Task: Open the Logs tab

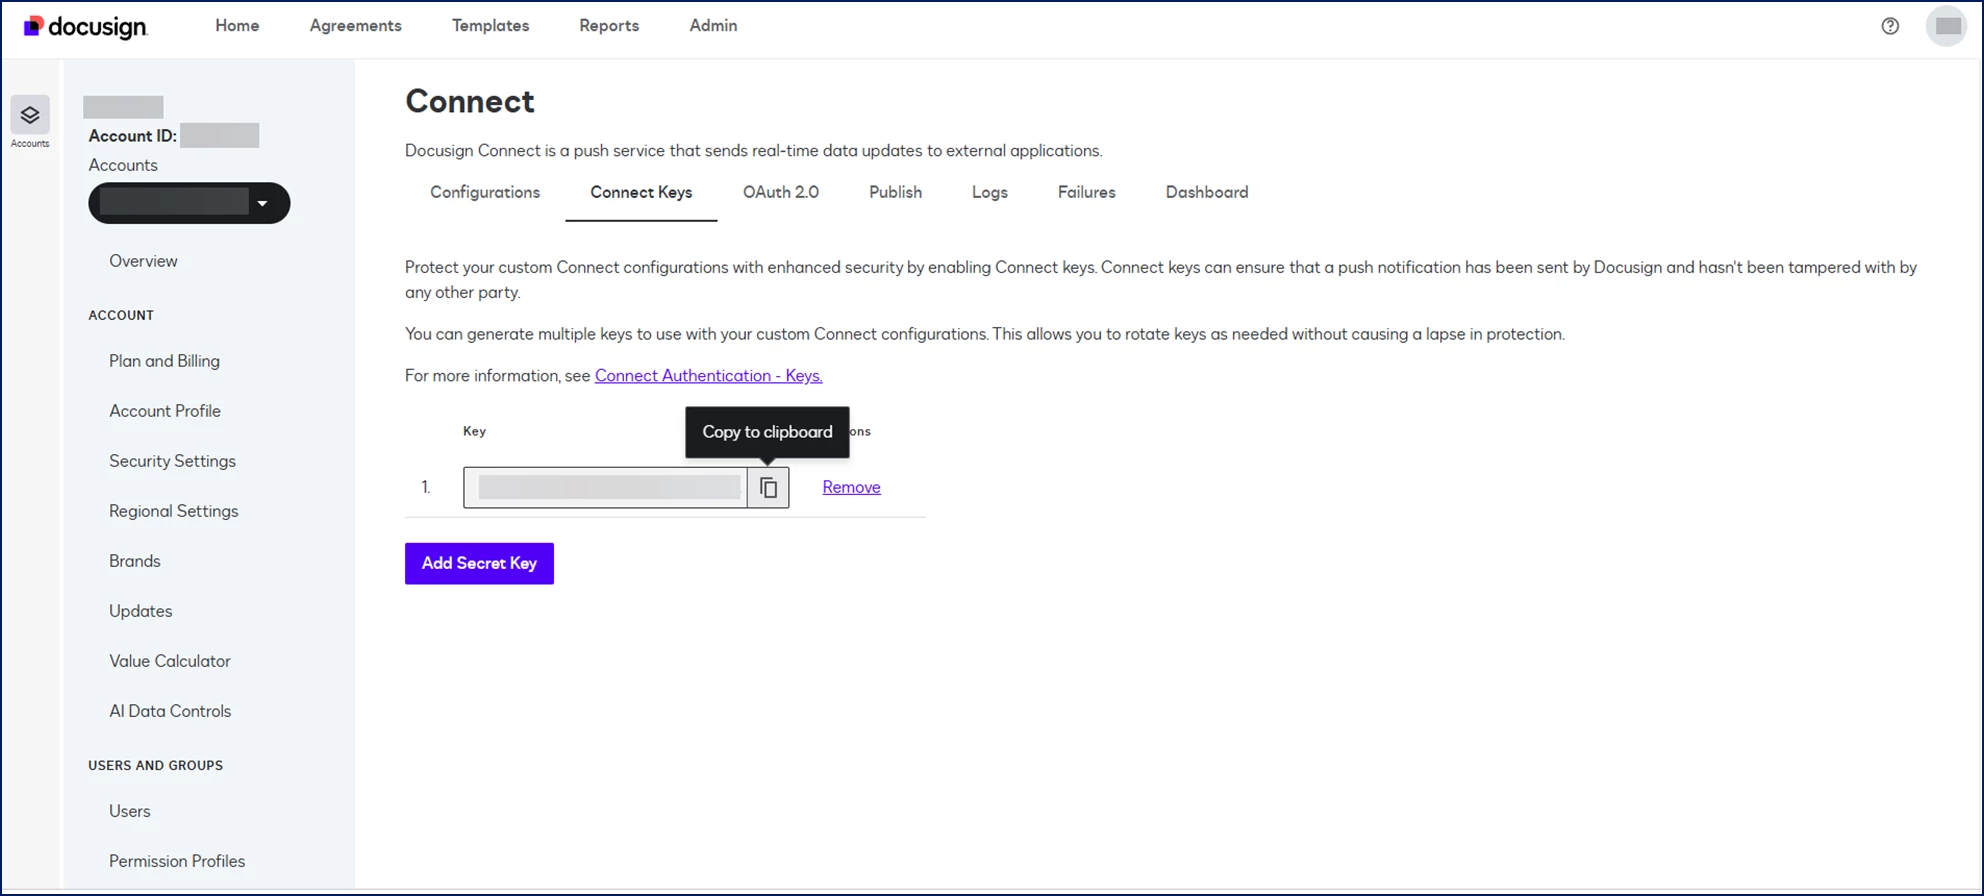Action: pyautogui.click(x=990, y=192)
